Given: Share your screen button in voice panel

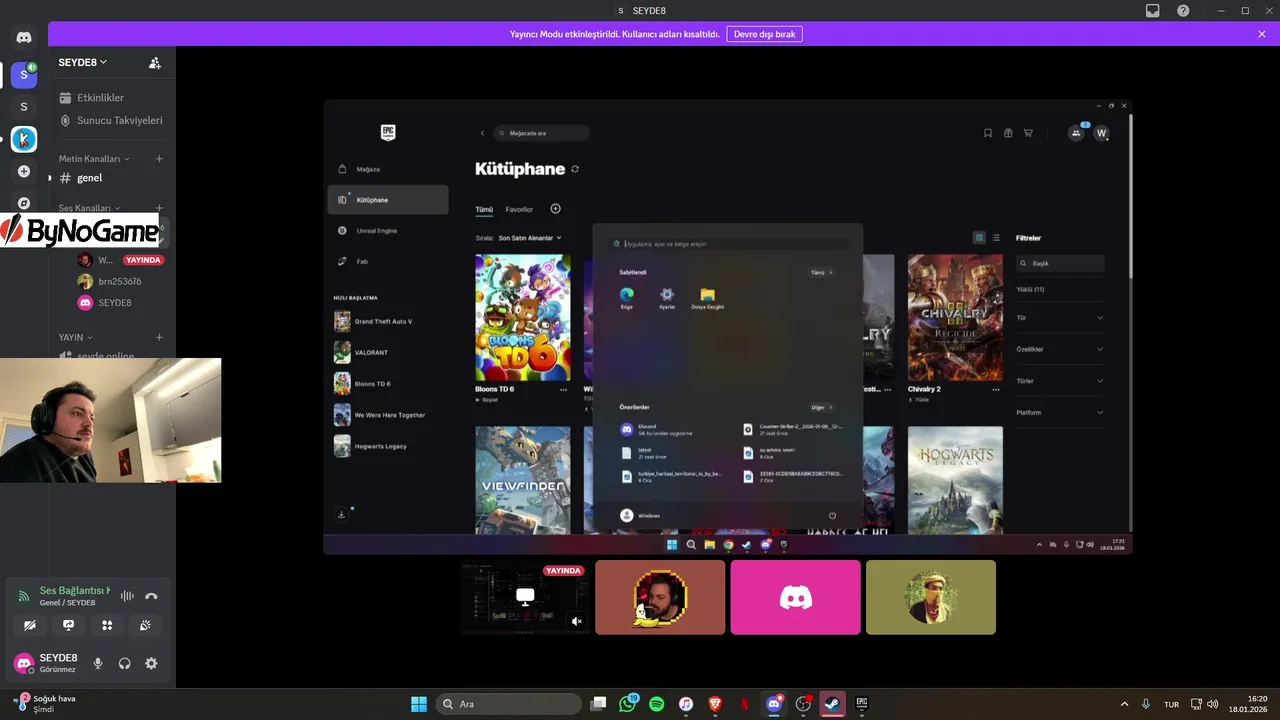Looking at the screenshot, I should pyautogui.click(x=68, y=625).
